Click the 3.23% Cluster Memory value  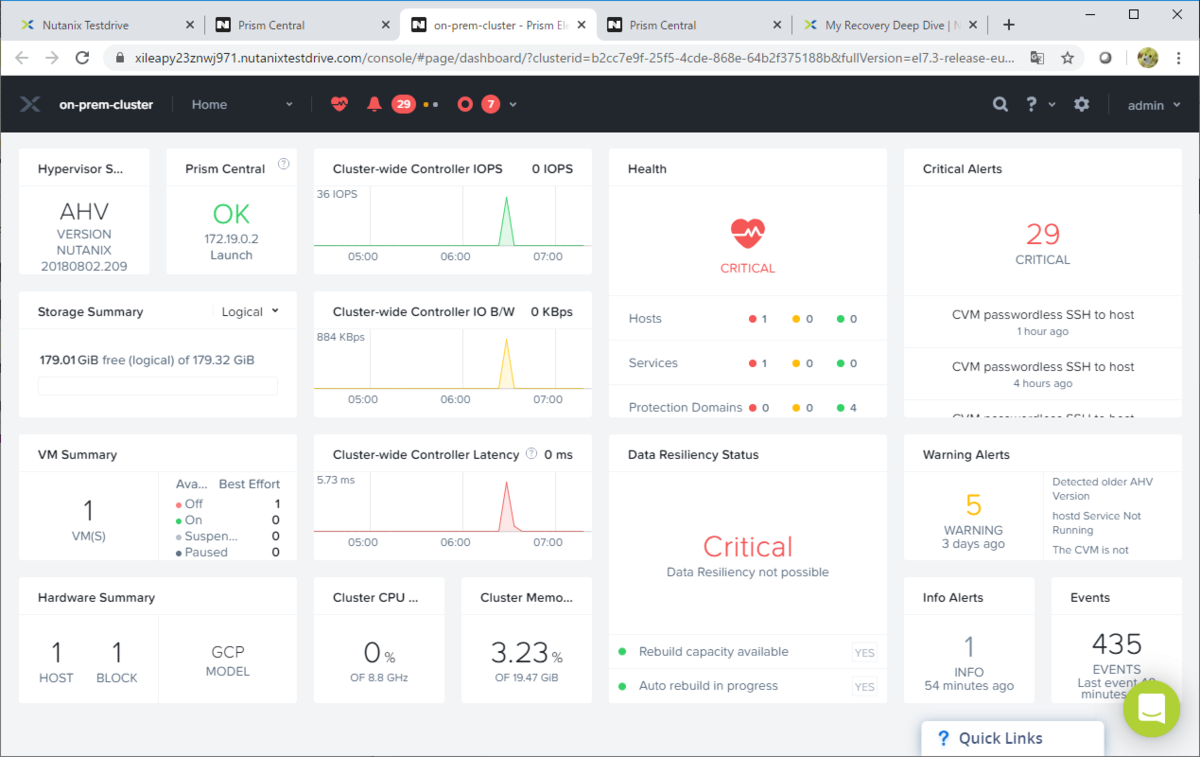coord(527,654)
